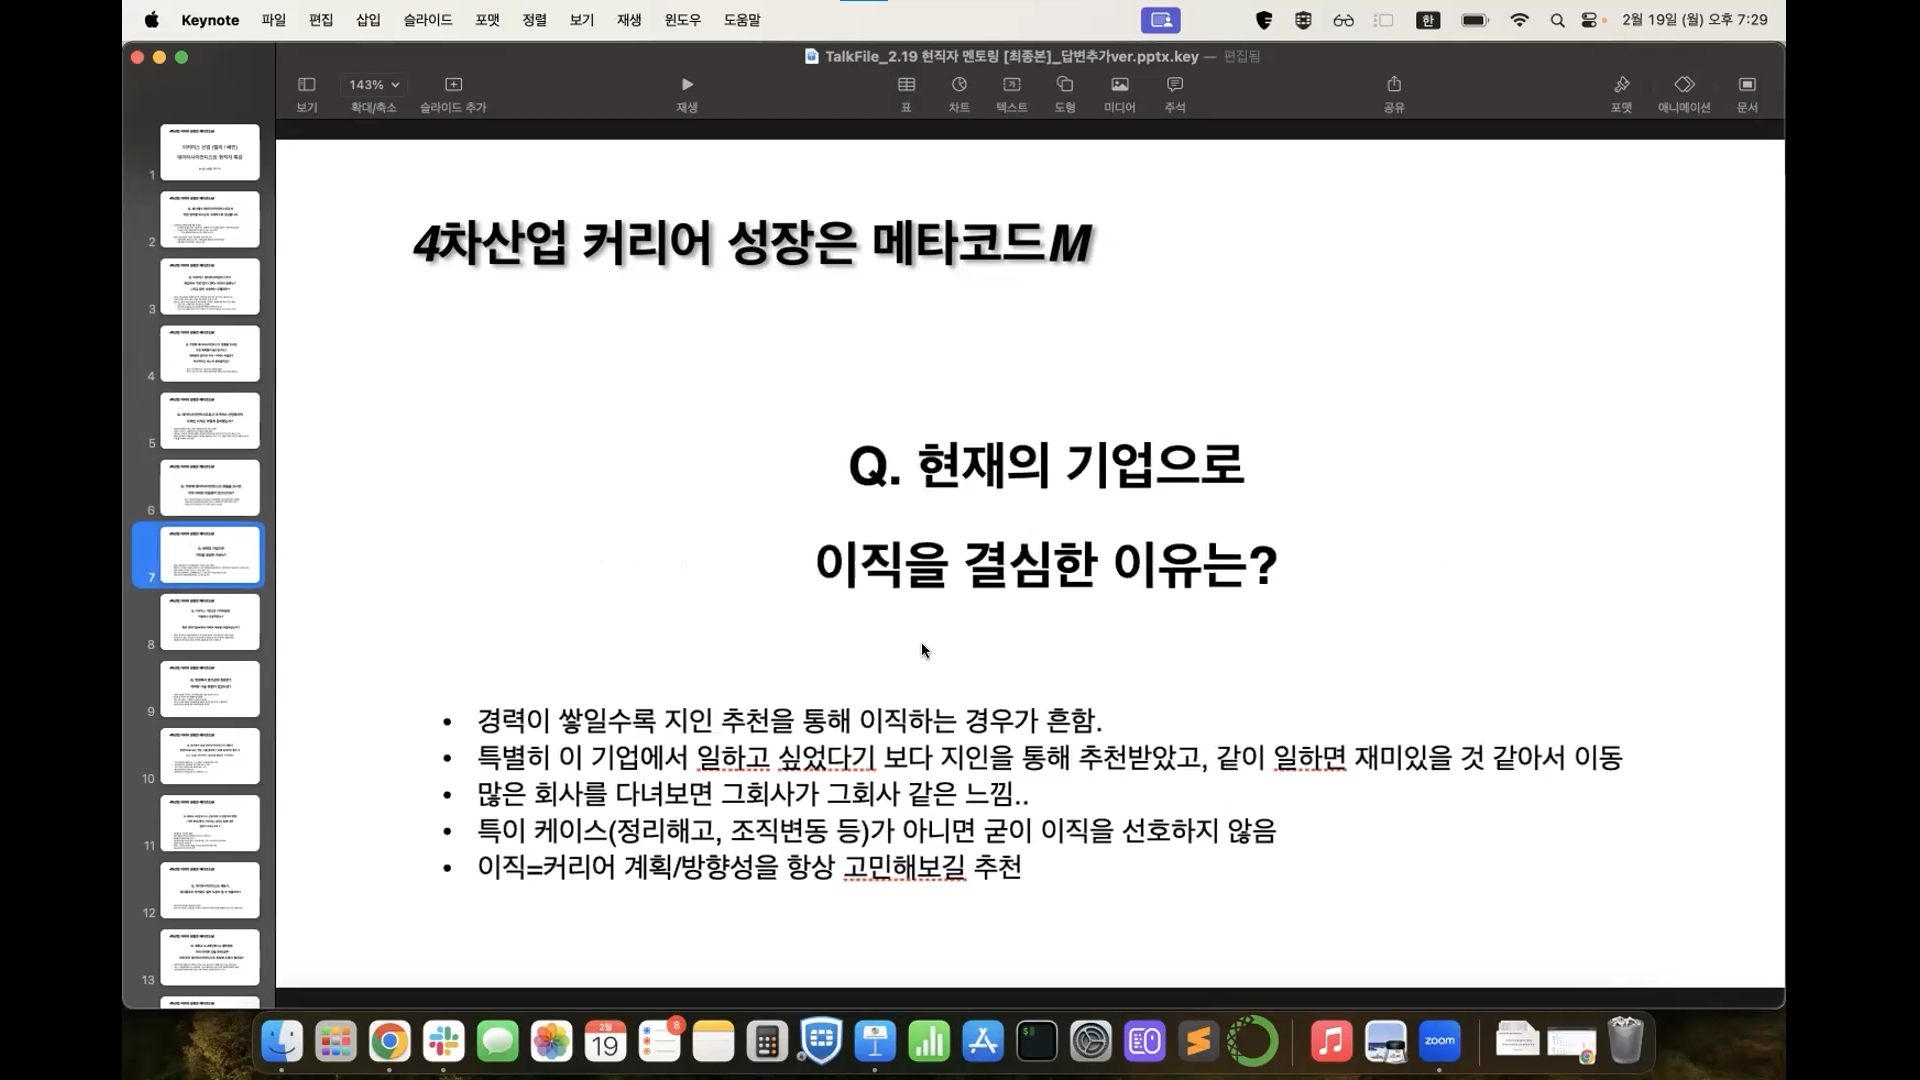
Task: Open Slack from the Dock
Action: coord(443,1042)
